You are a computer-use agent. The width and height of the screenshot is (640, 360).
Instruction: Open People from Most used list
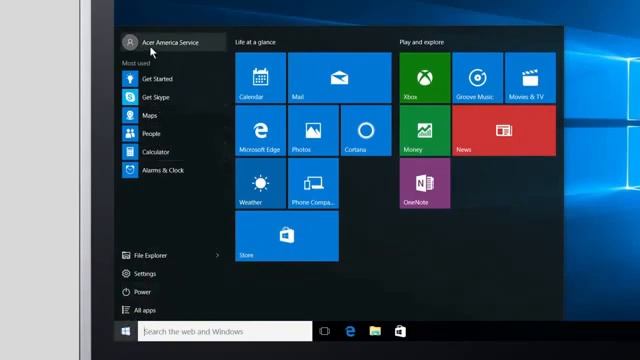(x=173, y=133)
